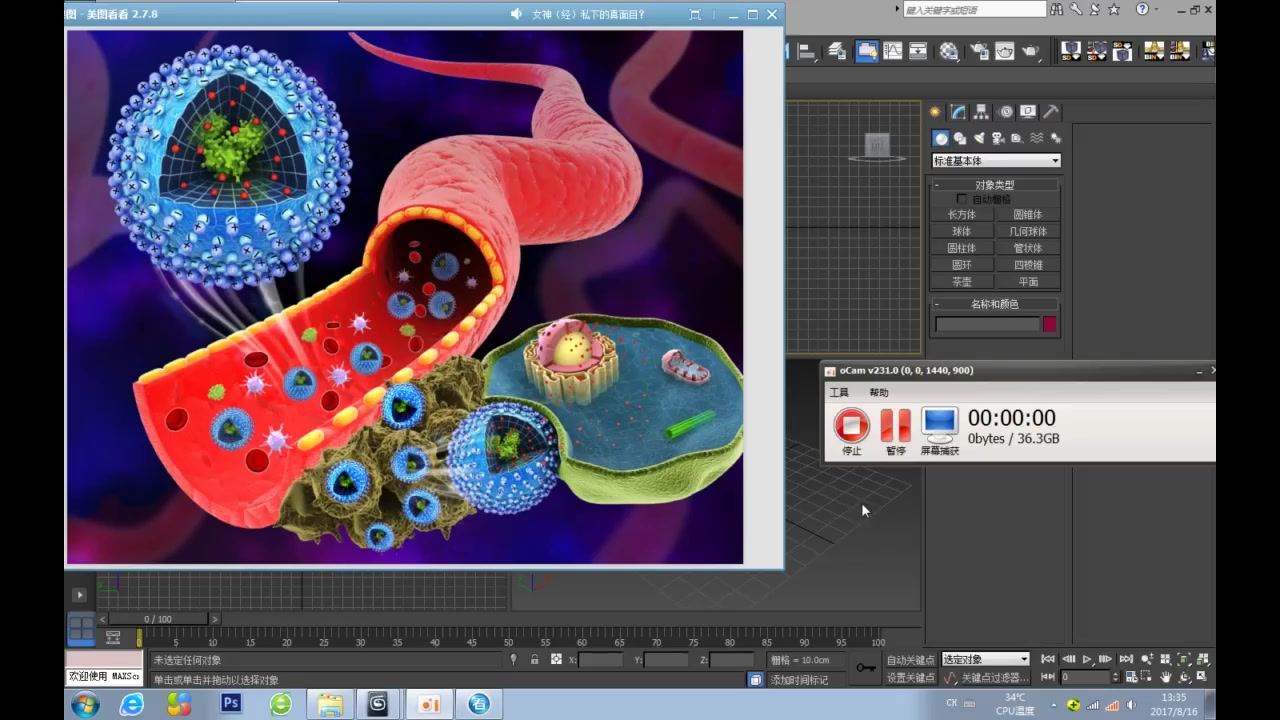Go to the end frame
The image size is (1280, 720).
pyautogui.click(x=1126, y=660)
